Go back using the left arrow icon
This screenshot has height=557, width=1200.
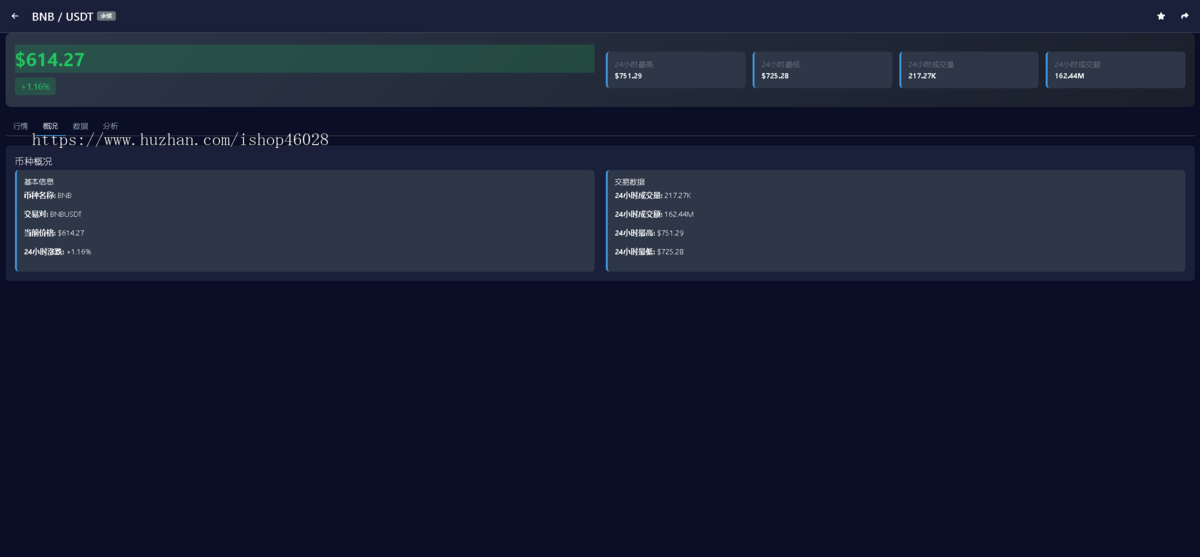click(x=15, y=16)
